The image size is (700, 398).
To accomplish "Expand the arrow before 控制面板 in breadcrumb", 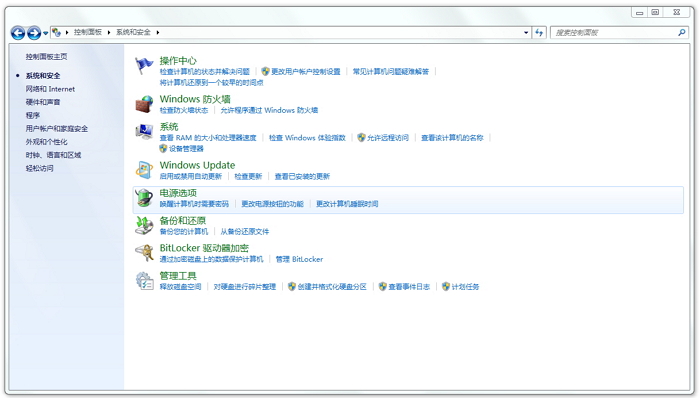I will [x=67, y=32].
